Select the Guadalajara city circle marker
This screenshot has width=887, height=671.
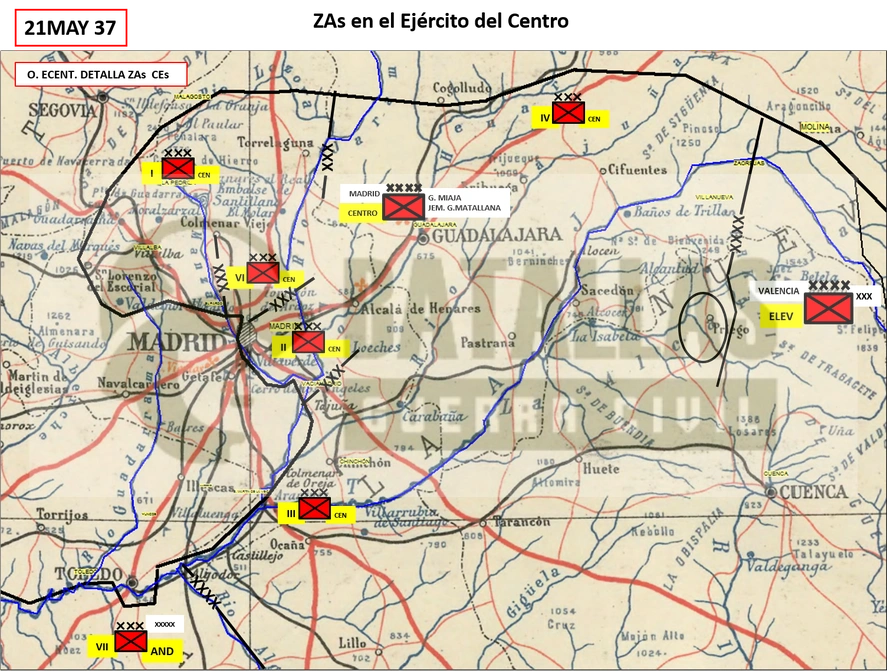(423, 239)
